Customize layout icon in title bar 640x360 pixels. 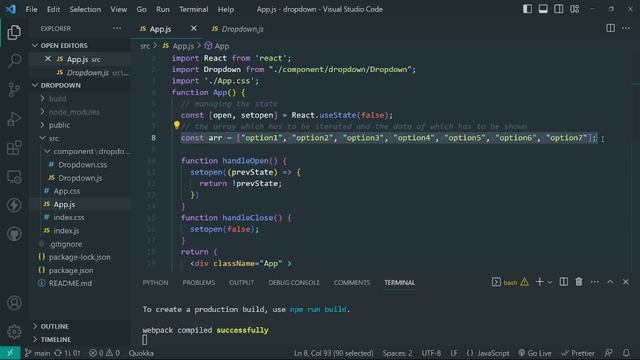(x=575, y=9)
